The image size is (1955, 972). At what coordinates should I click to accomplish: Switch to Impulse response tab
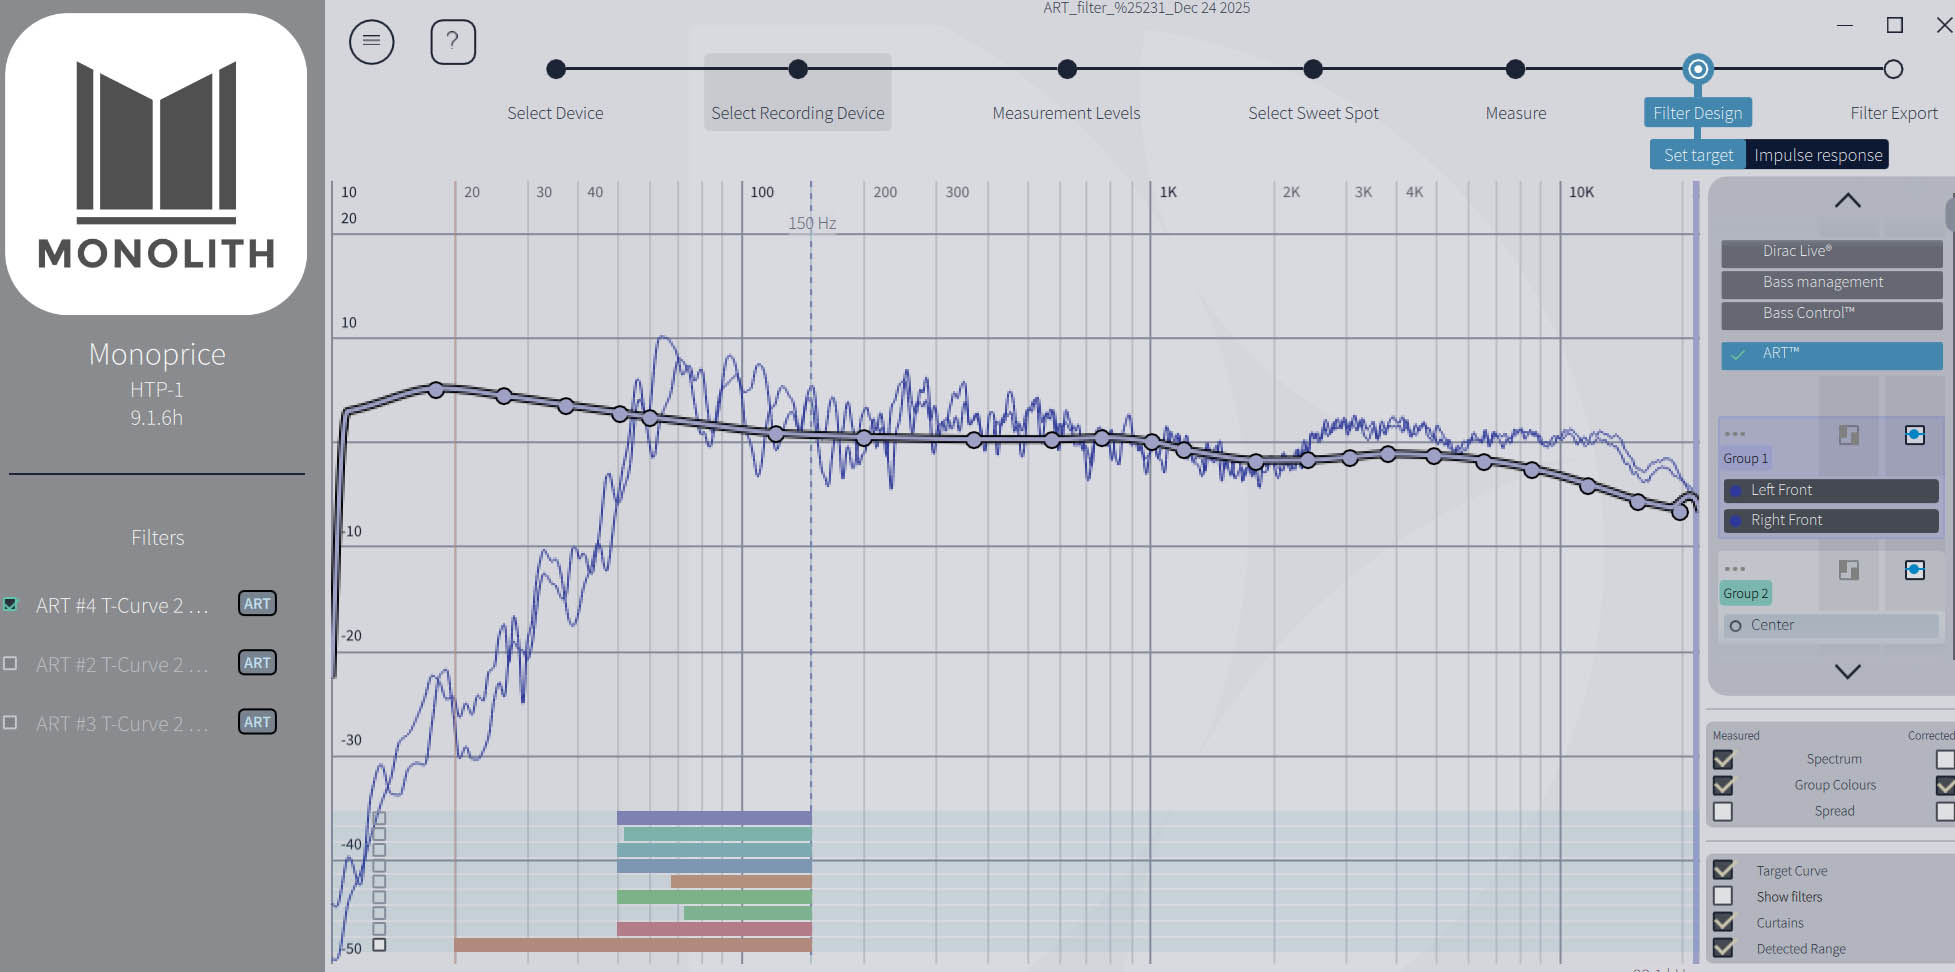tap(1817, 155)
